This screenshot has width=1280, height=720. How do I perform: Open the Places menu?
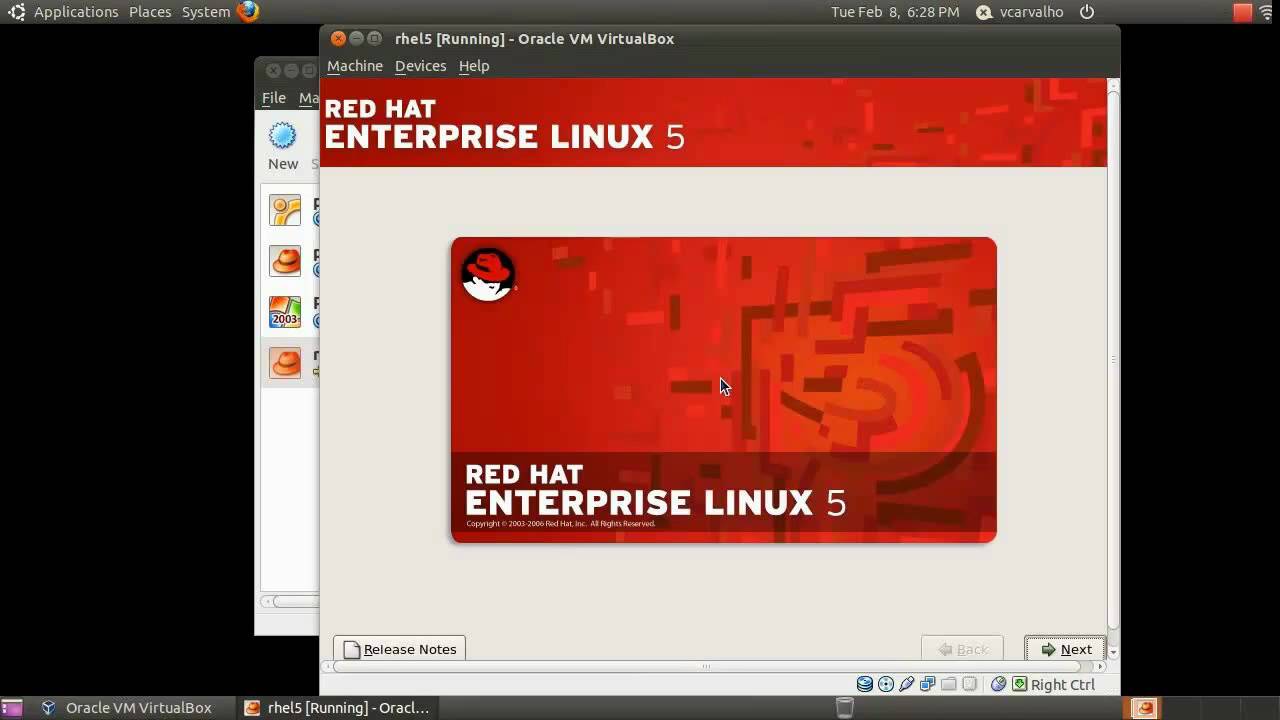coord(150,12)
